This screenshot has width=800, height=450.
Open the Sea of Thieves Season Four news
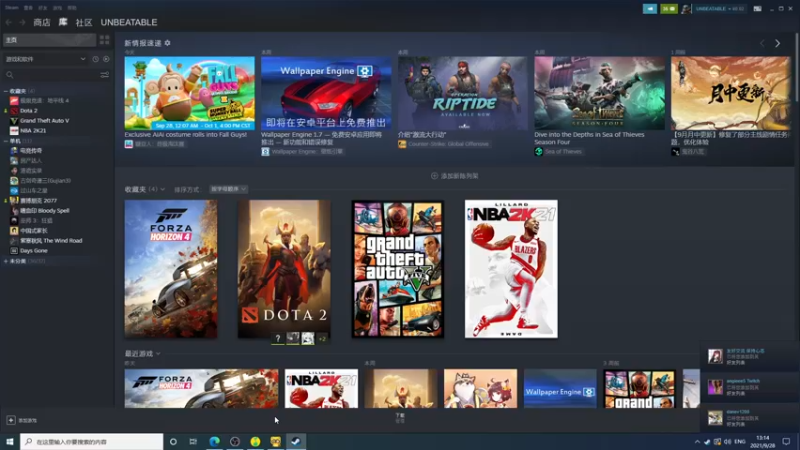(599, 93)
